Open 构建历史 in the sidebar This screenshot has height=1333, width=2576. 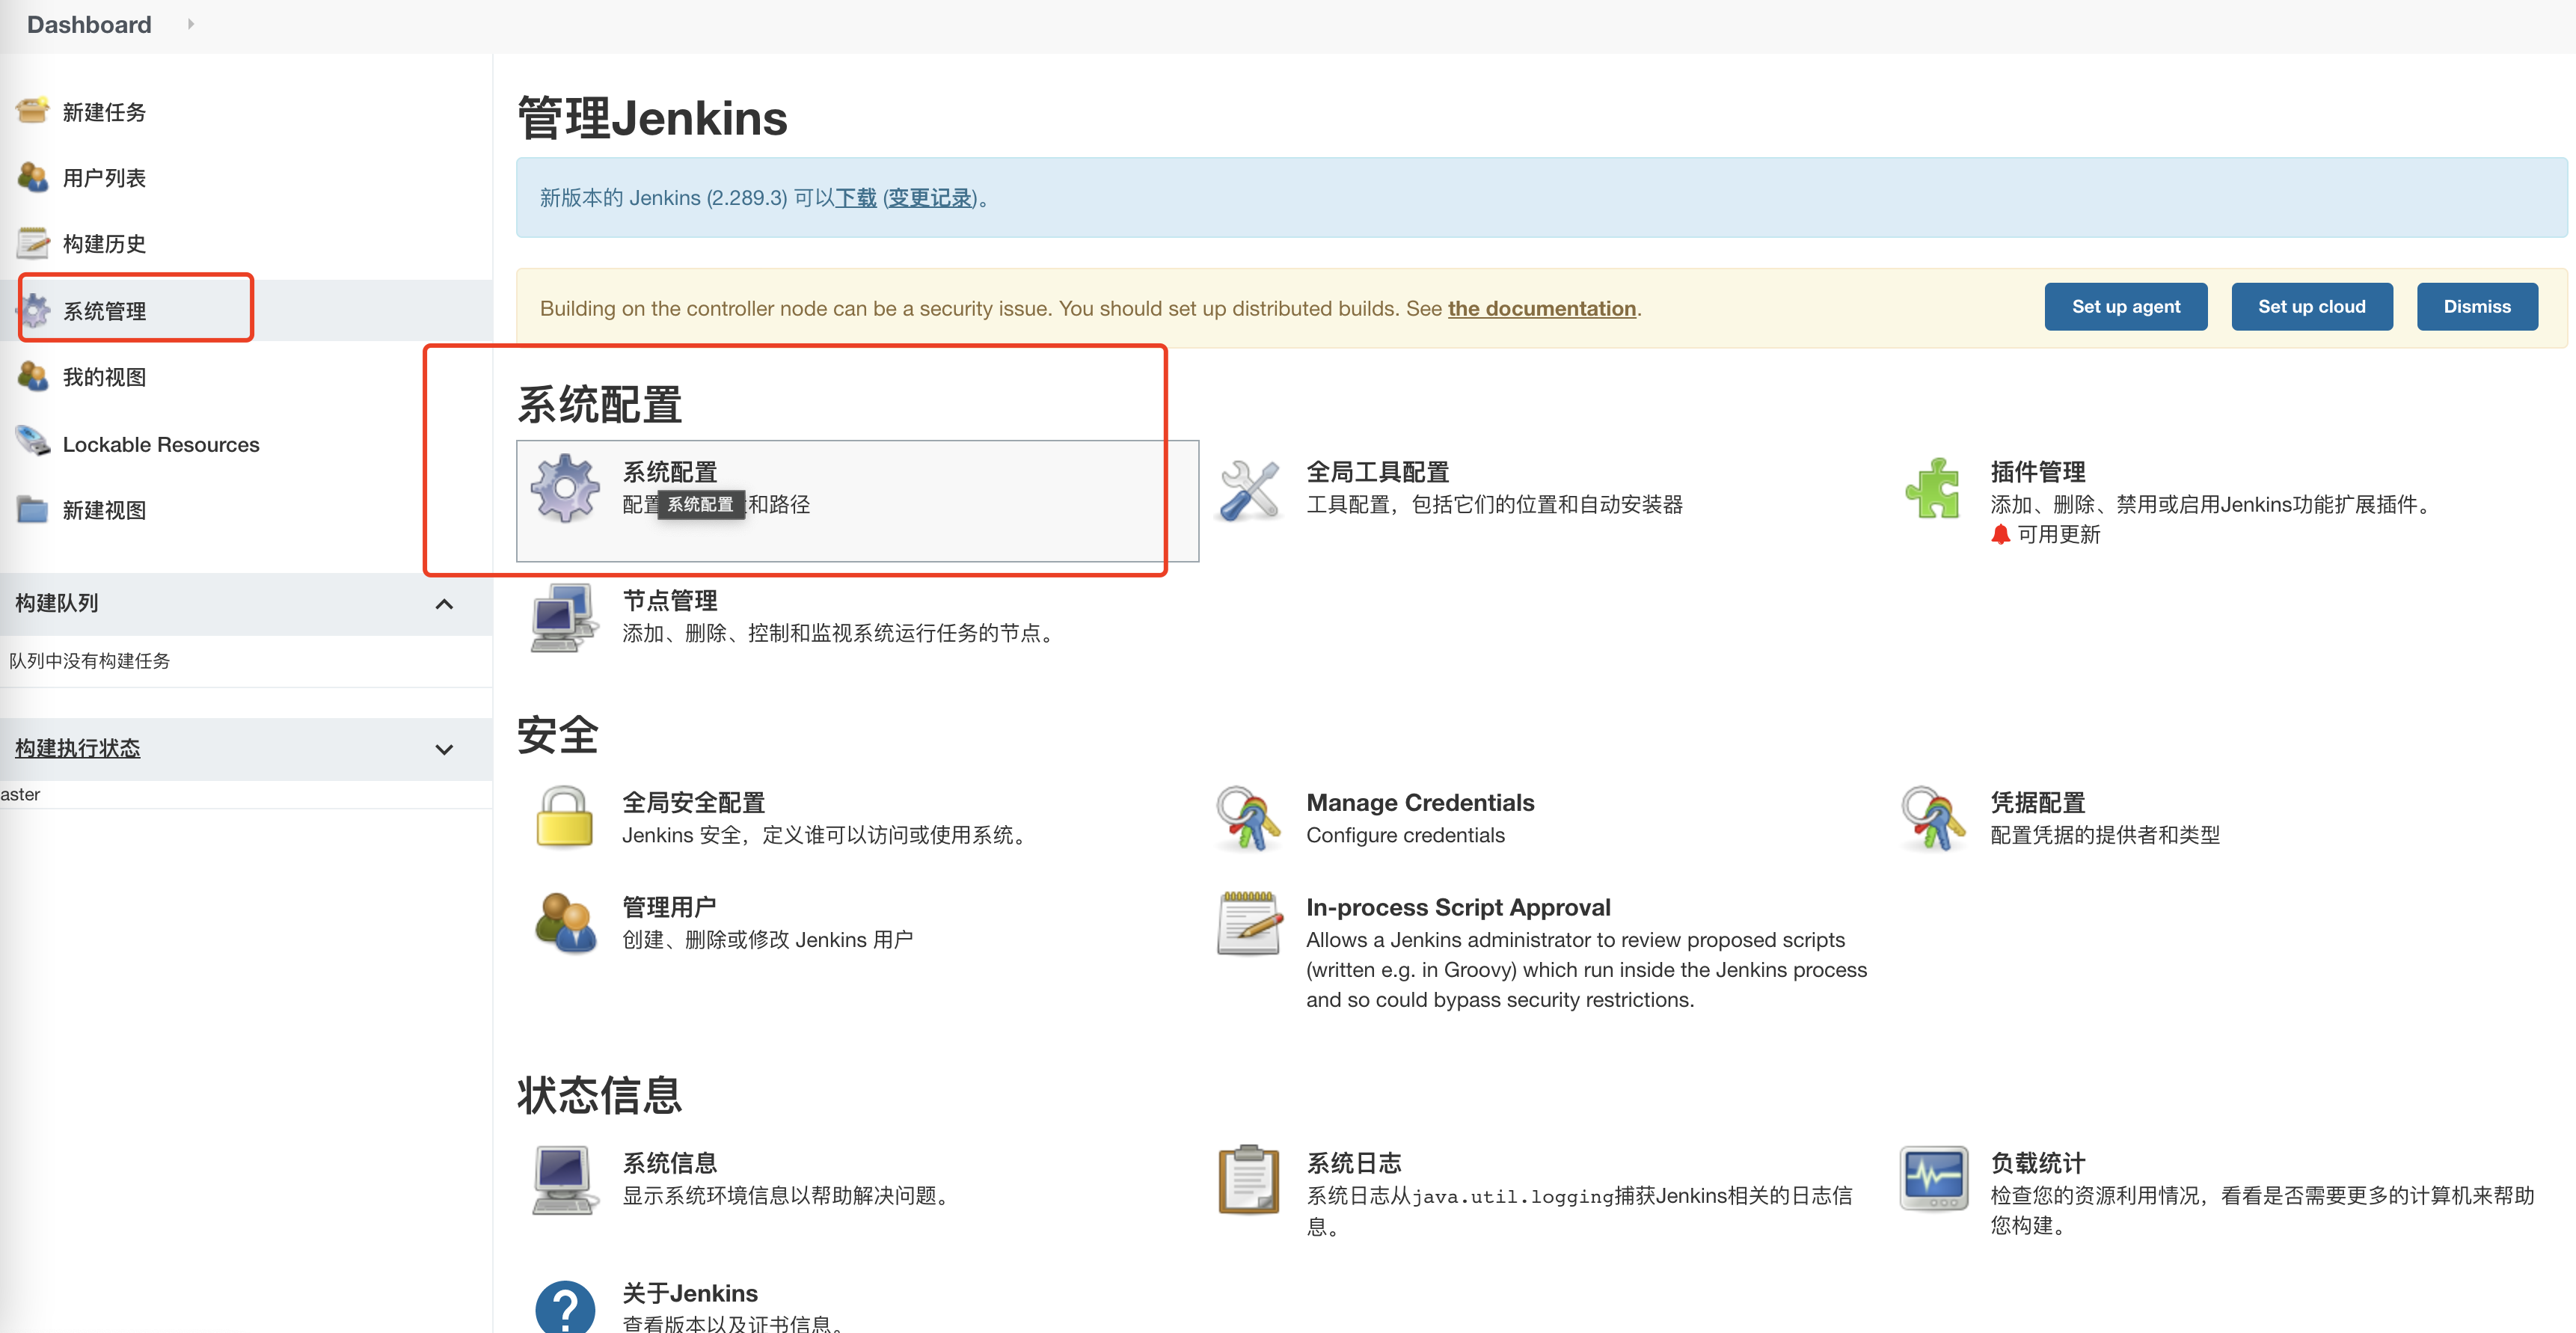[x=104, y=244]
